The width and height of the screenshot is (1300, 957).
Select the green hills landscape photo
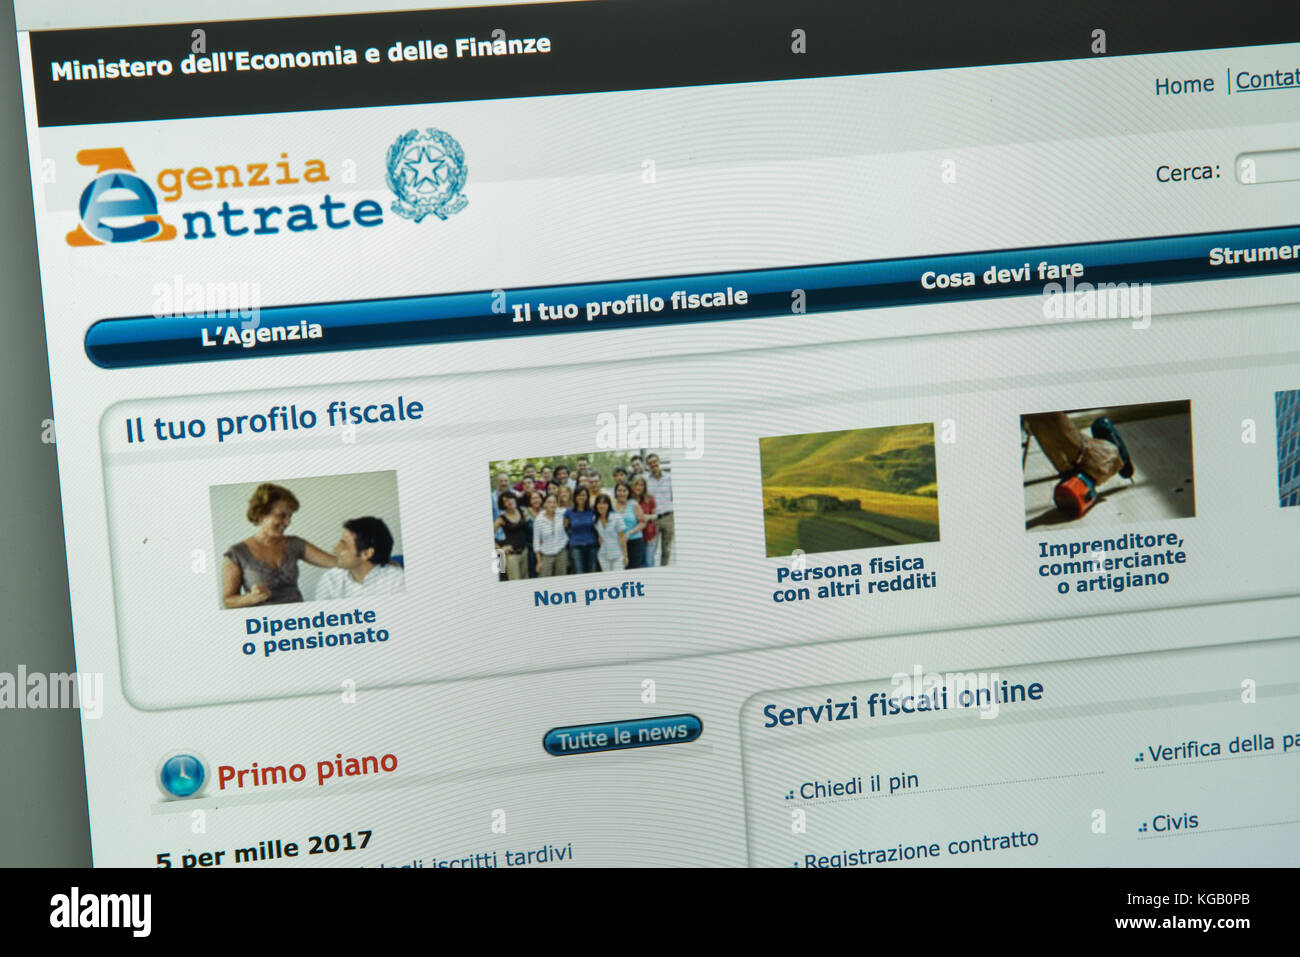point(849,490)
